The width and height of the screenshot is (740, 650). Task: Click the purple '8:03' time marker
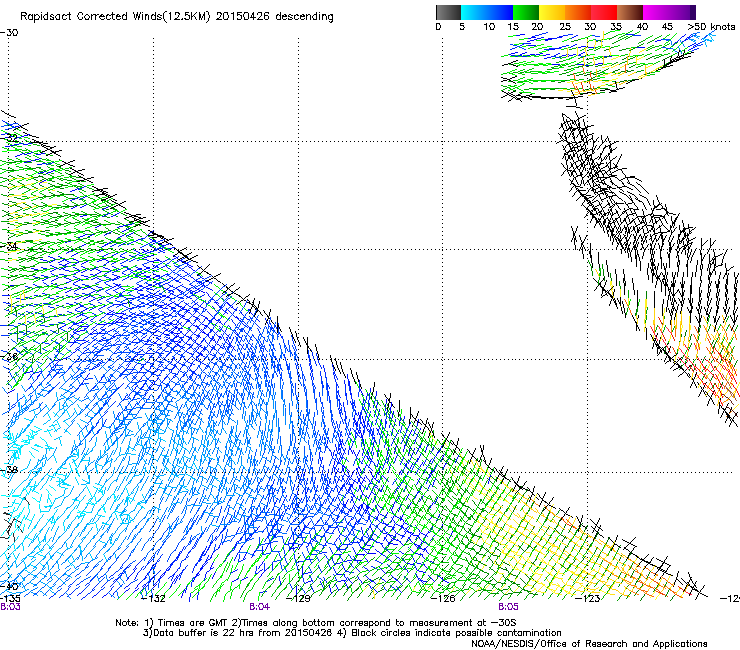click(10, 607)
